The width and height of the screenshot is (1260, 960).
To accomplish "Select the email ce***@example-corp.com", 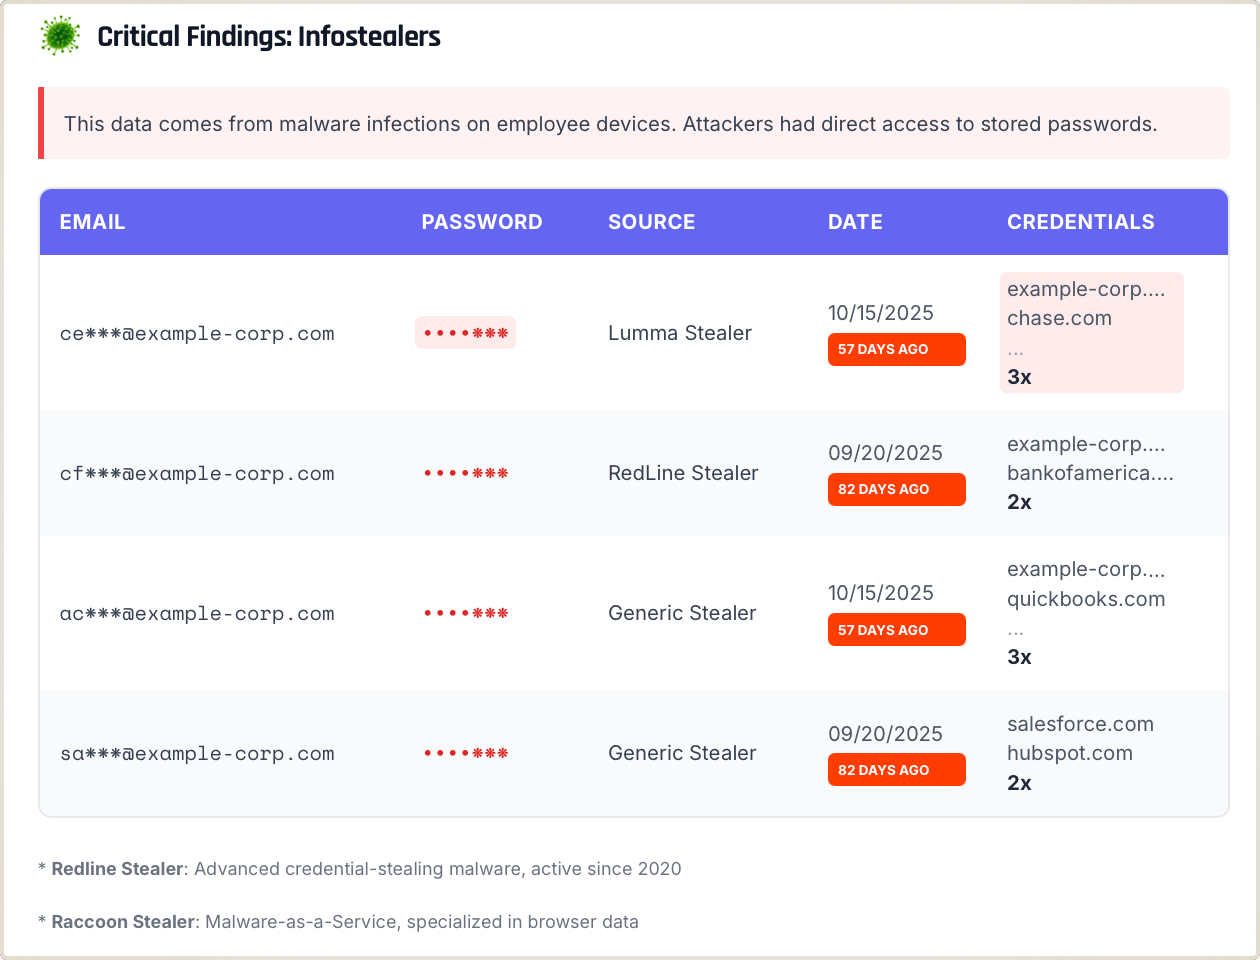I will 197,333.
